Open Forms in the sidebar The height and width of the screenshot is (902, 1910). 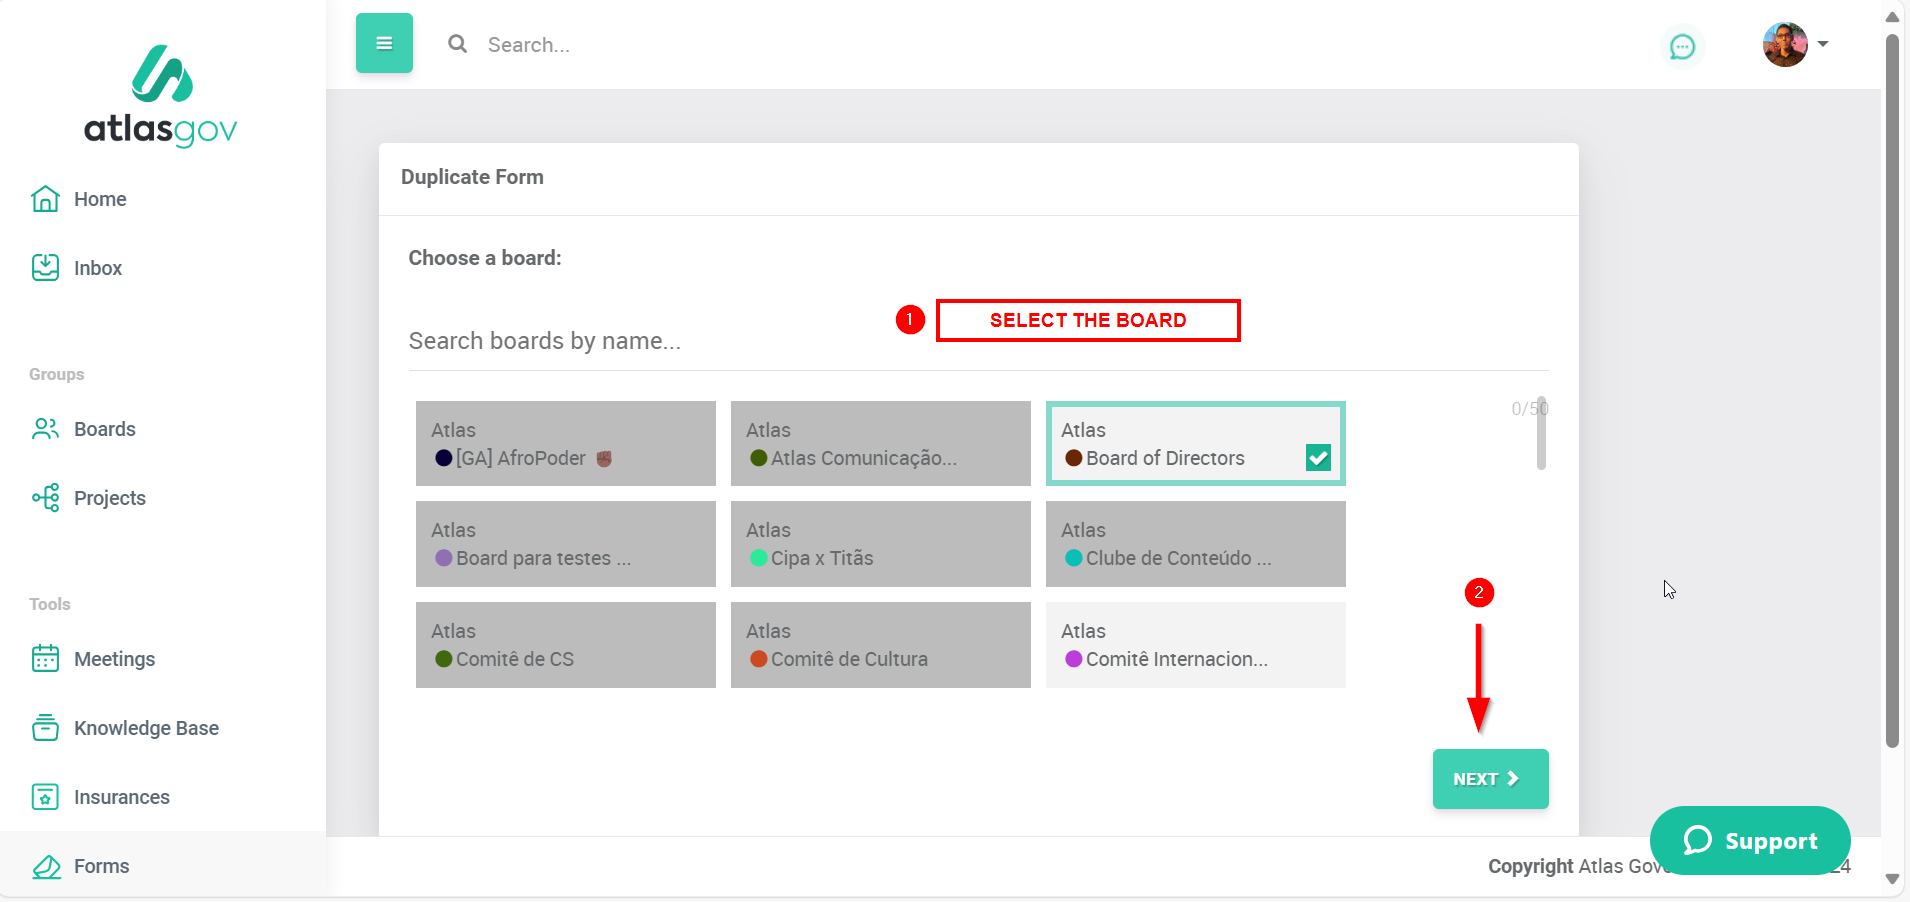point(102,866)
